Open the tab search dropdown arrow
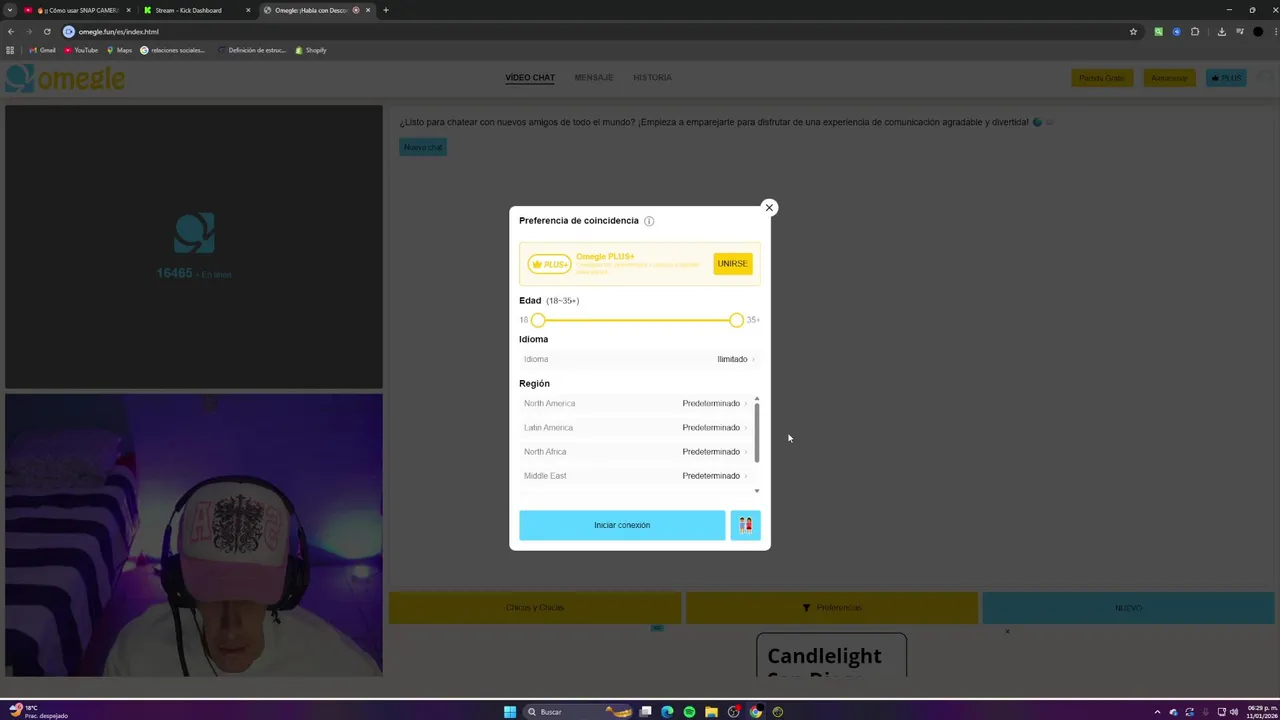1280x720 pixels. click(x=9, y=10)
